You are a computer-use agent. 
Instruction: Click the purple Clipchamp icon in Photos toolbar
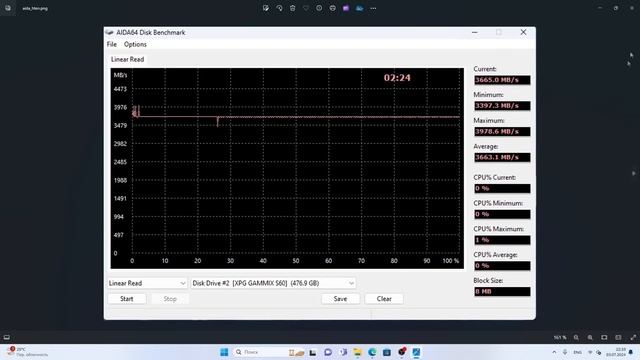(346, 8)
